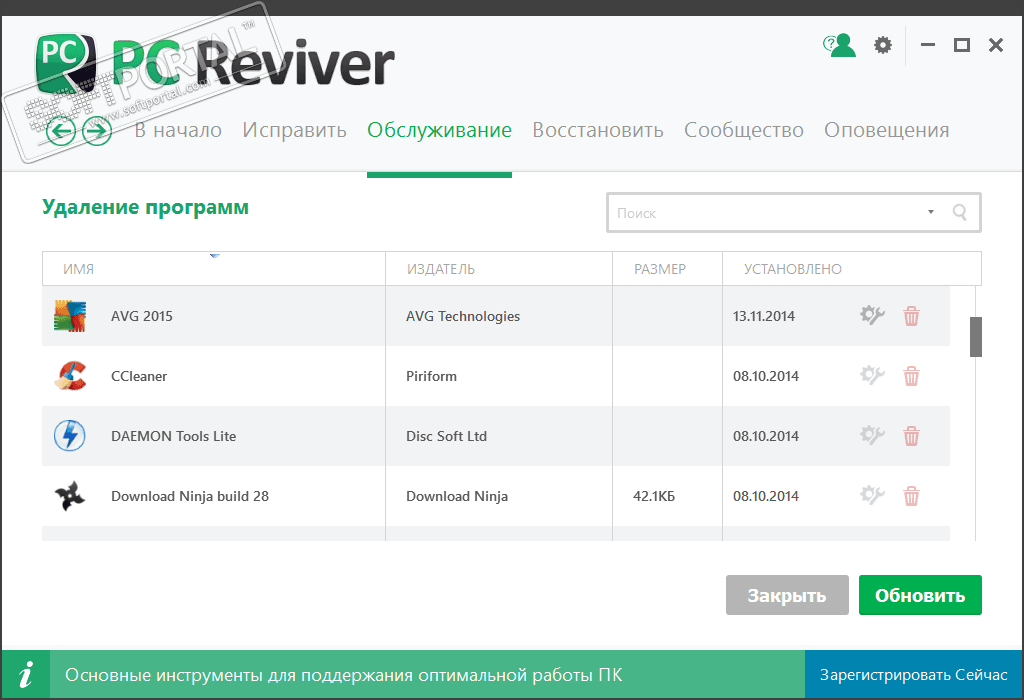Click trash icon for Download Ninja build 28
Image resolution: width=1024 pixels, height=700 pixels.
tap(911, 496)
